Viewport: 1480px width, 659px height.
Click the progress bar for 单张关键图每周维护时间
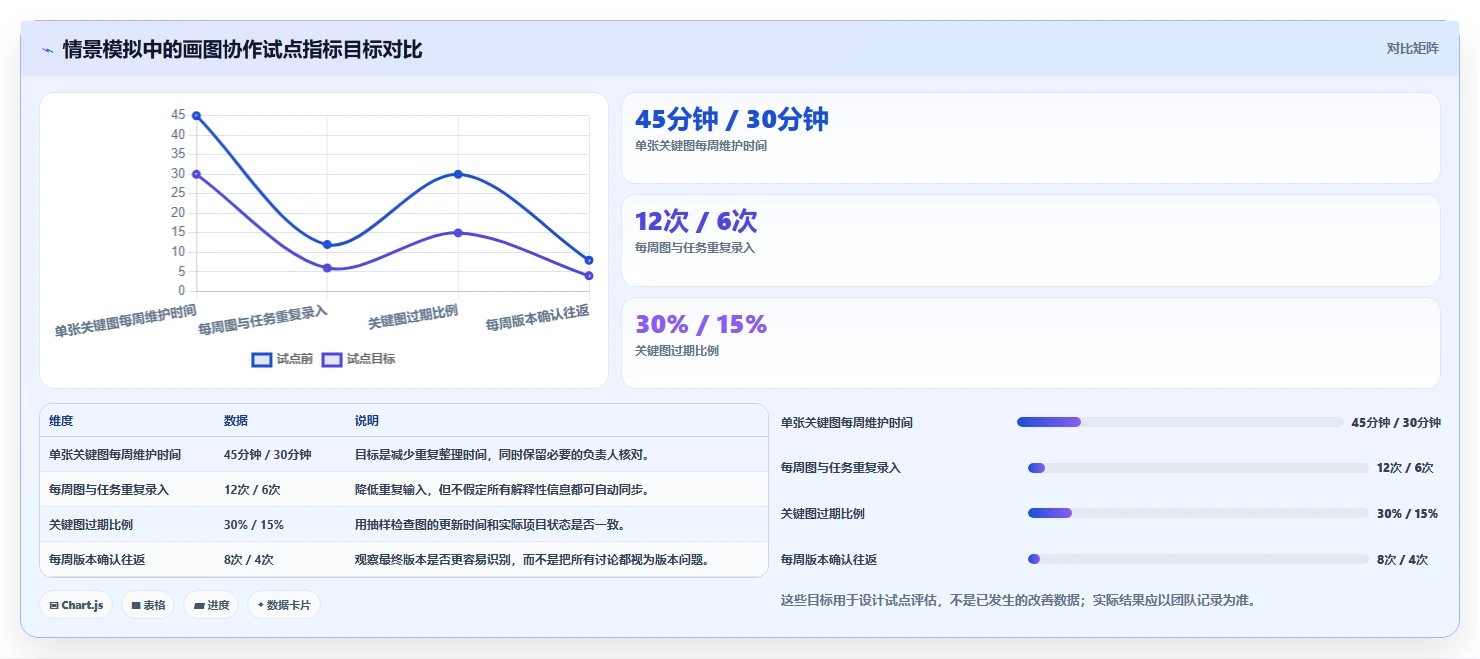click(1180, 422)
